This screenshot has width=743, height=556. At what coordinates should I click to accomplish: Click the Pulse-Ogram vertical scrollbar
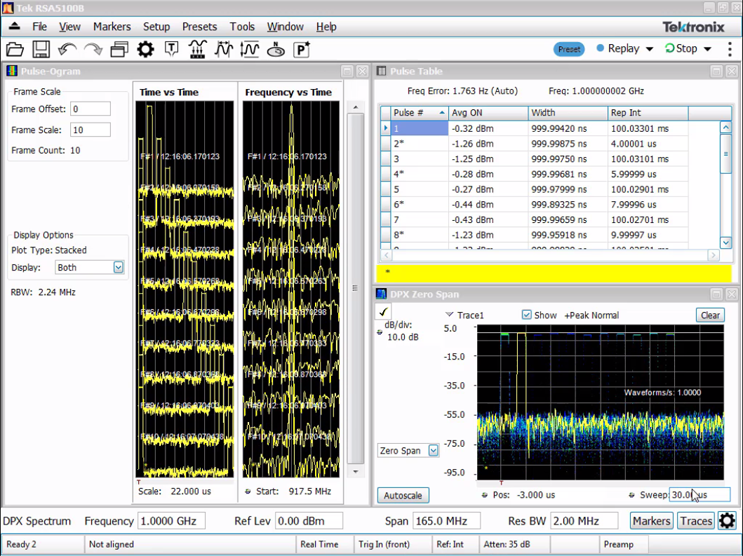[355, 290]
